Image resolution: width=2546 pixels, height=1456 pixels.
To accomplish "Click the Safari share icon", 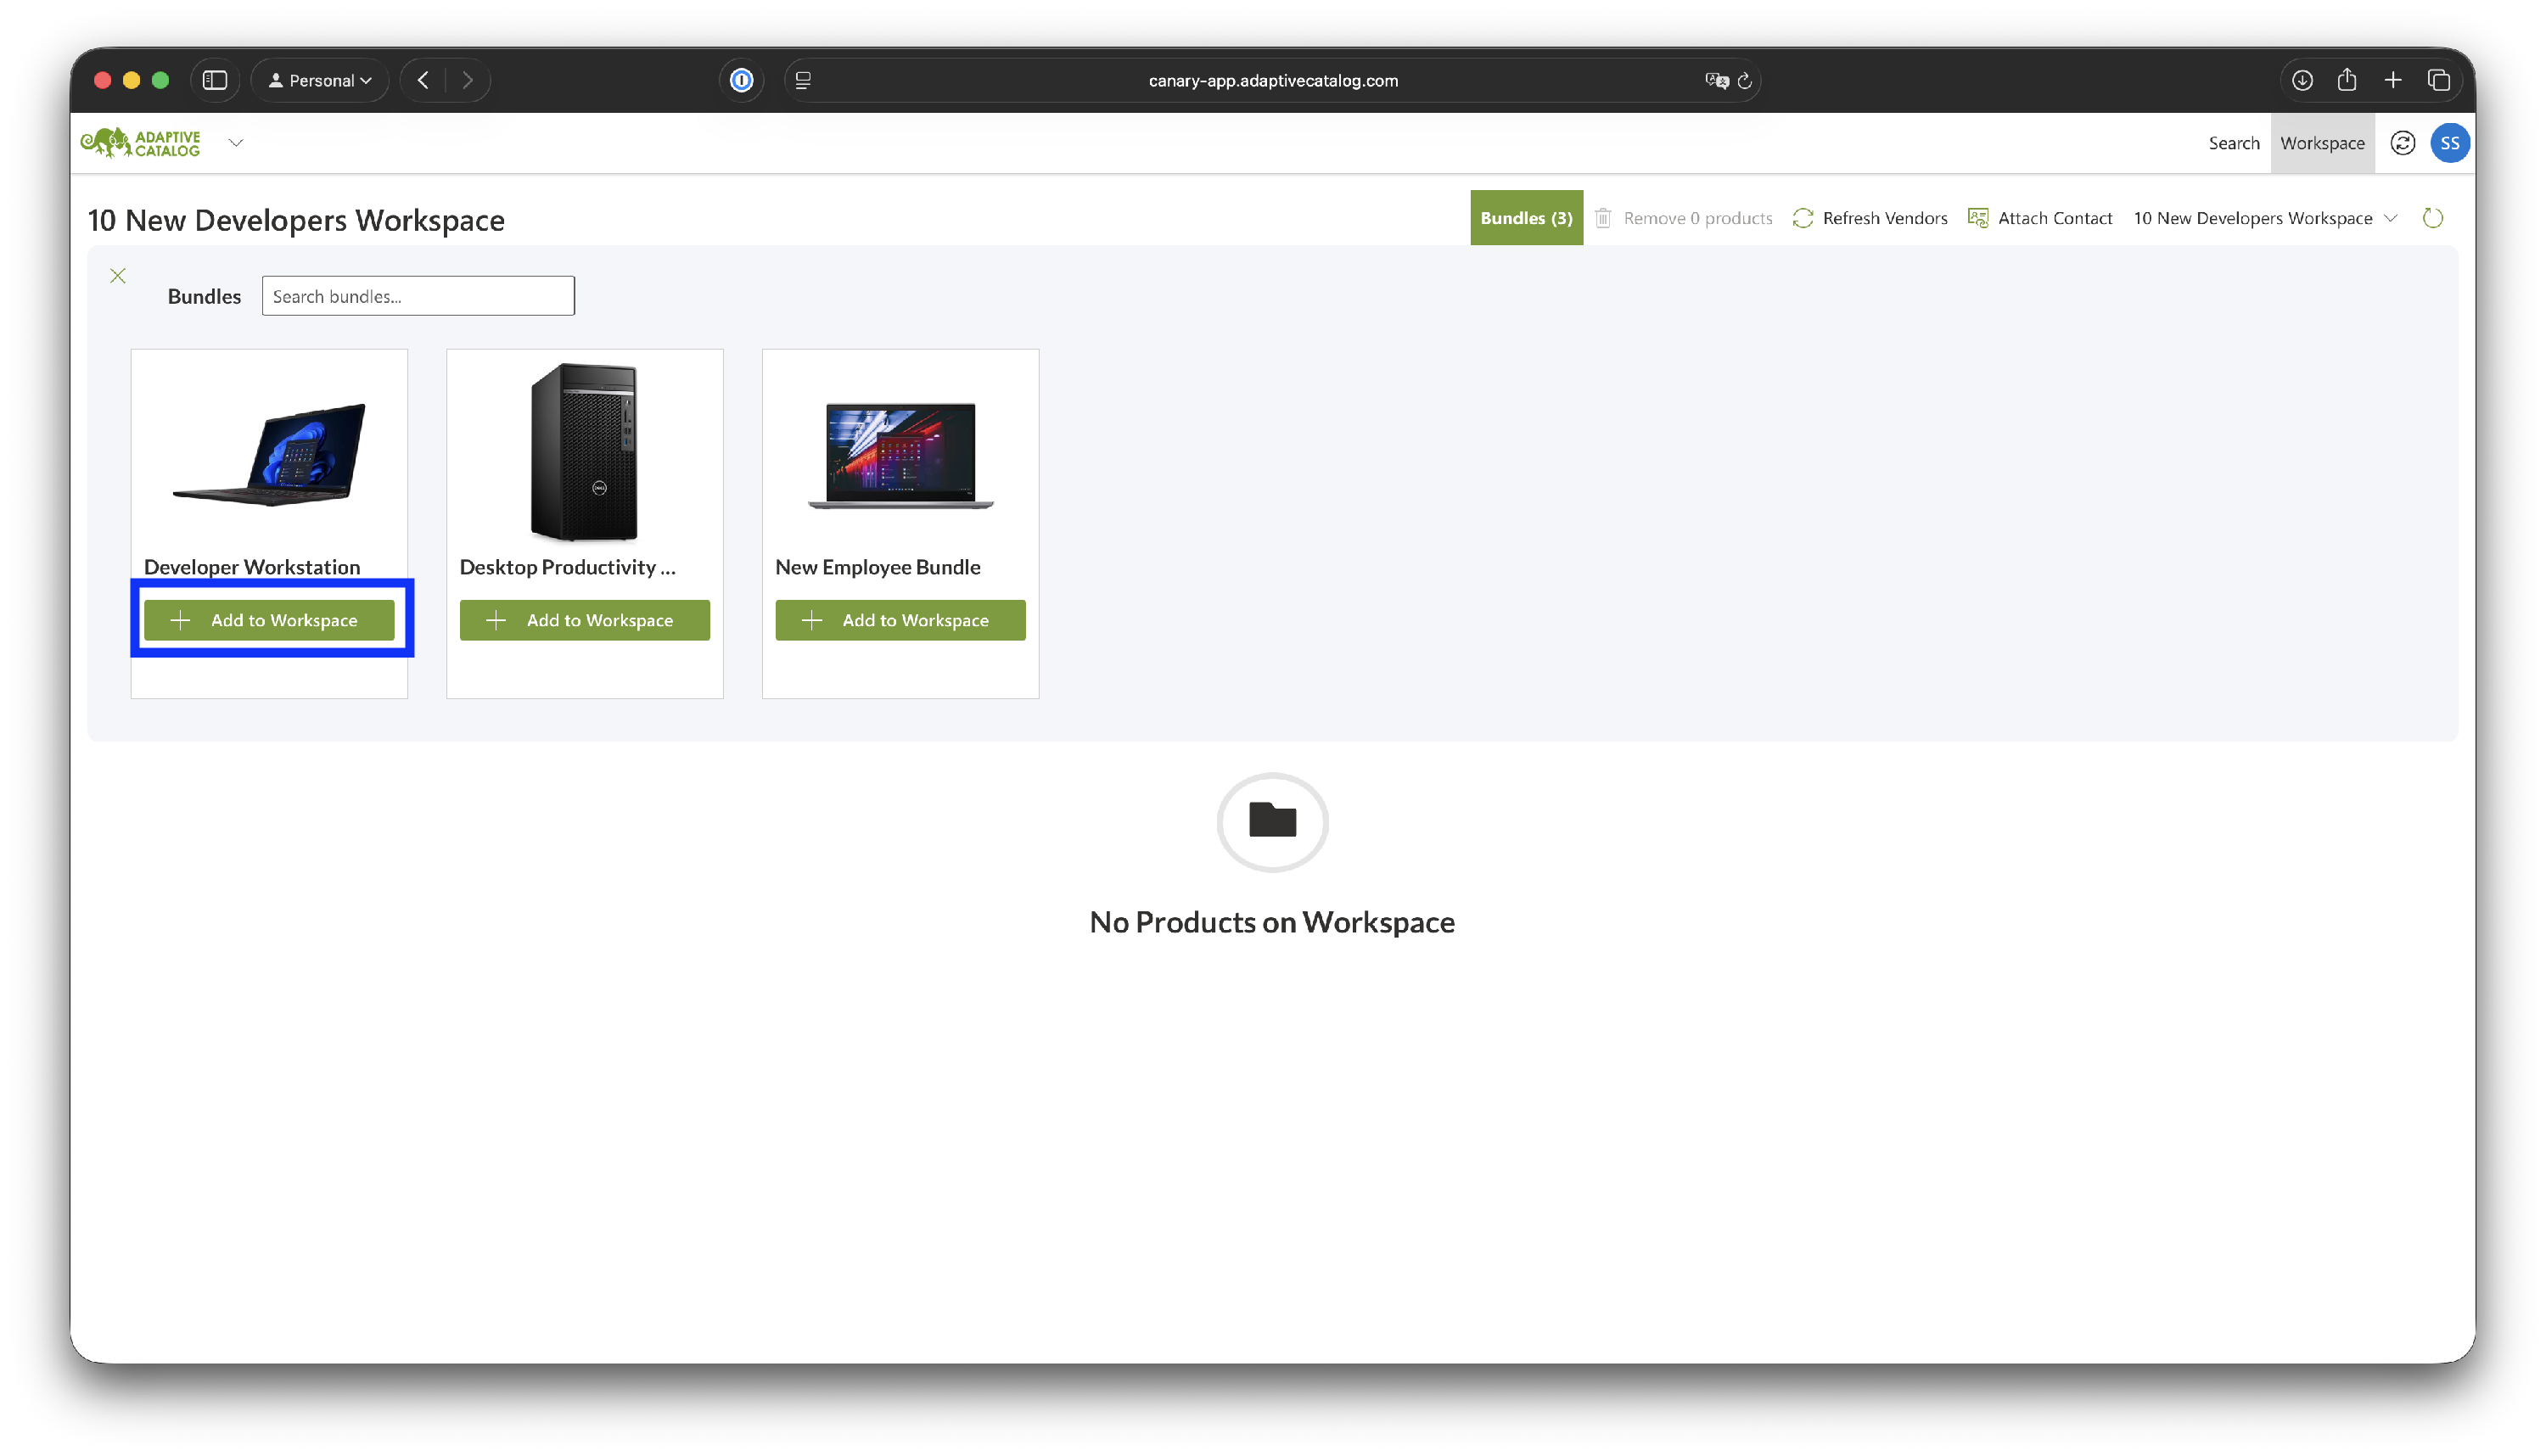I will tap(2347, 80).
